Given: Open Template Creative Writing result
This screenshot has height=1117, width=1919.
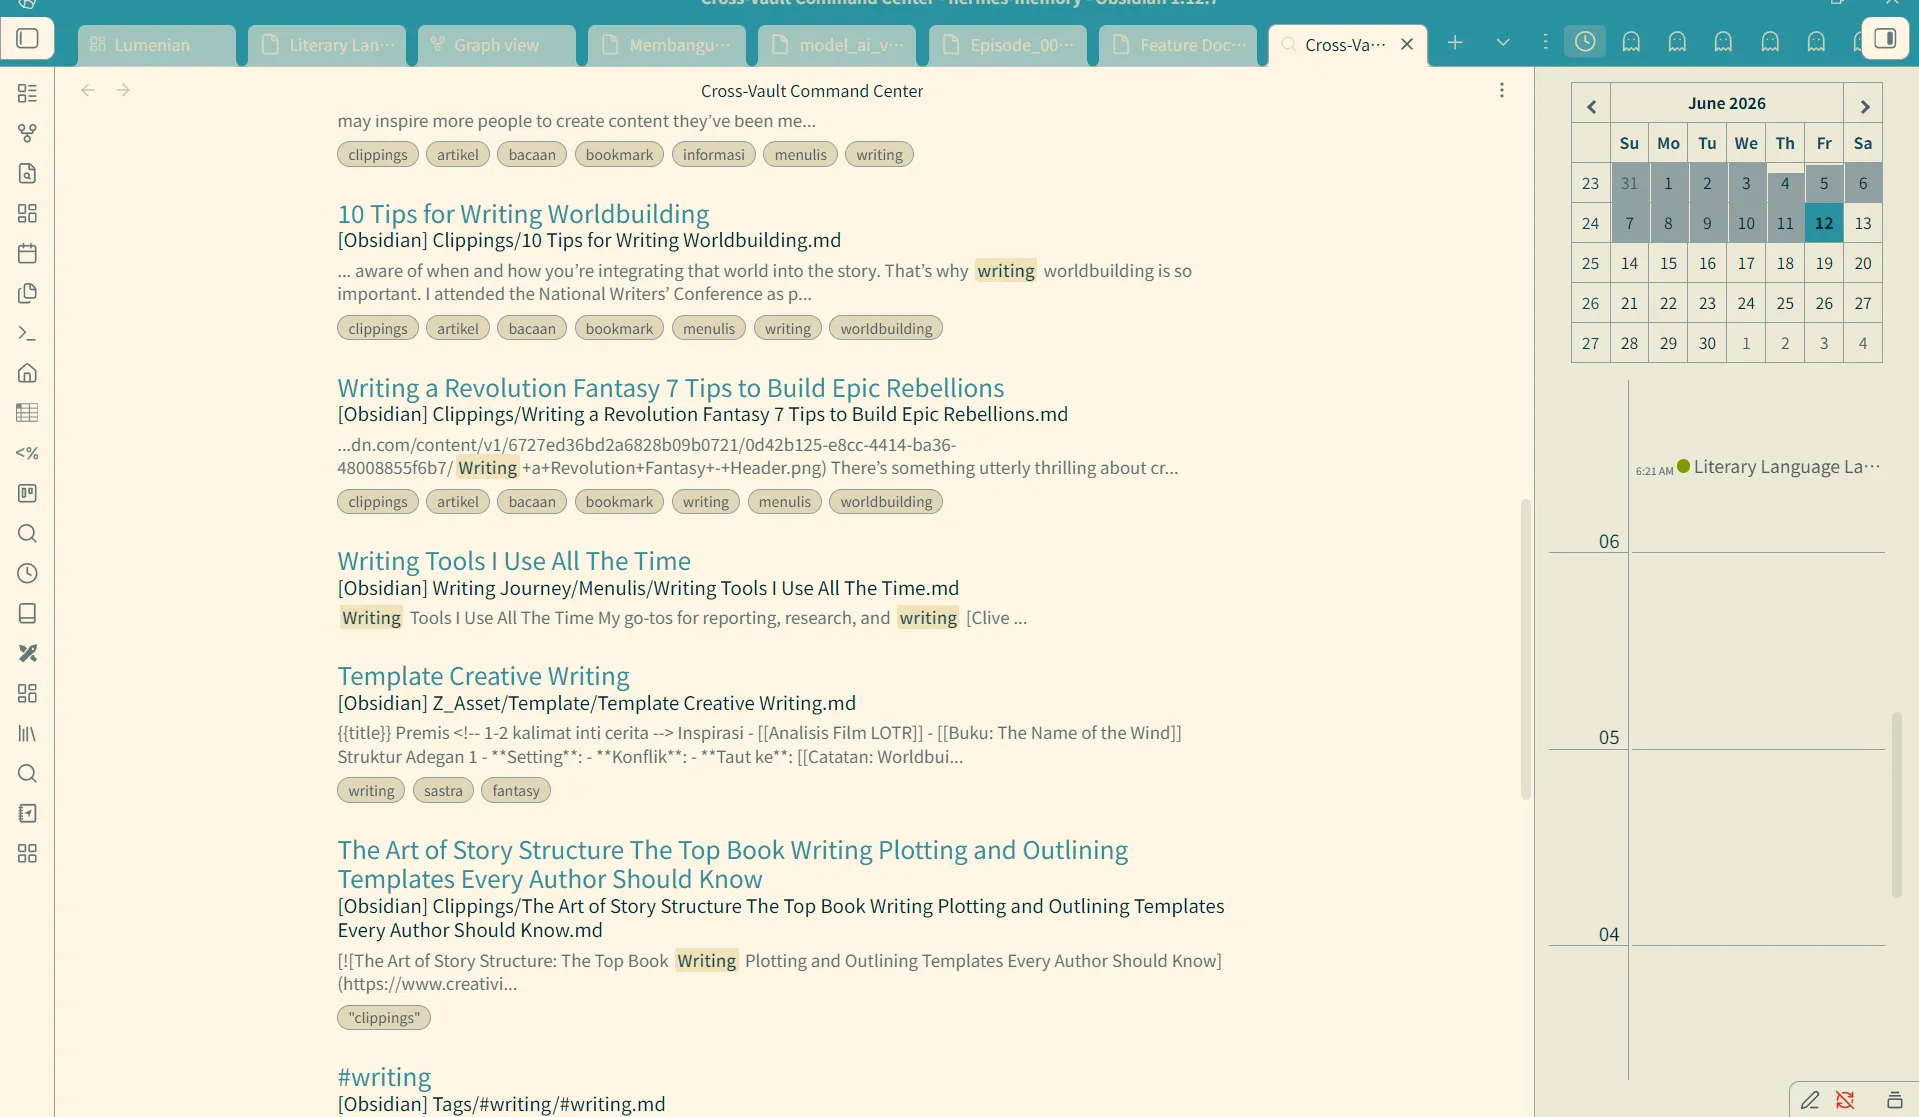Looking at the screenshot, I should point(483,675).
